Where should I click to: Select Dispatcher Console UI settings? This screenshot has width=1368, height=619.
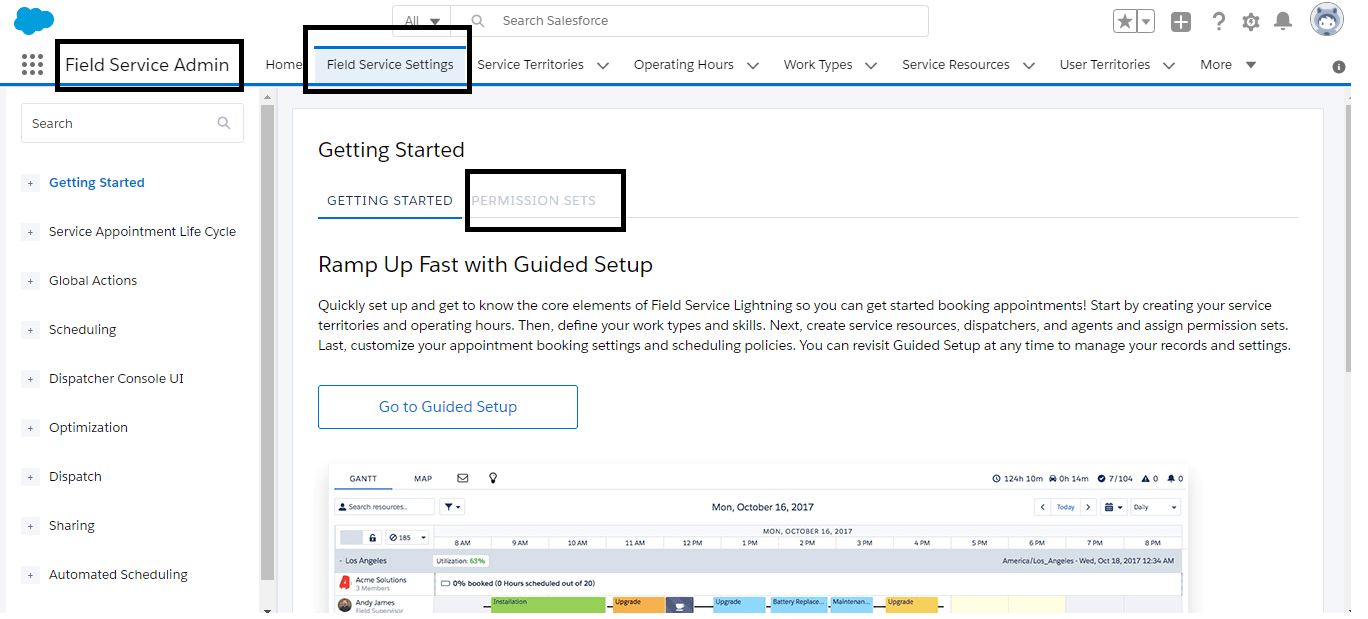click(116, 378)
